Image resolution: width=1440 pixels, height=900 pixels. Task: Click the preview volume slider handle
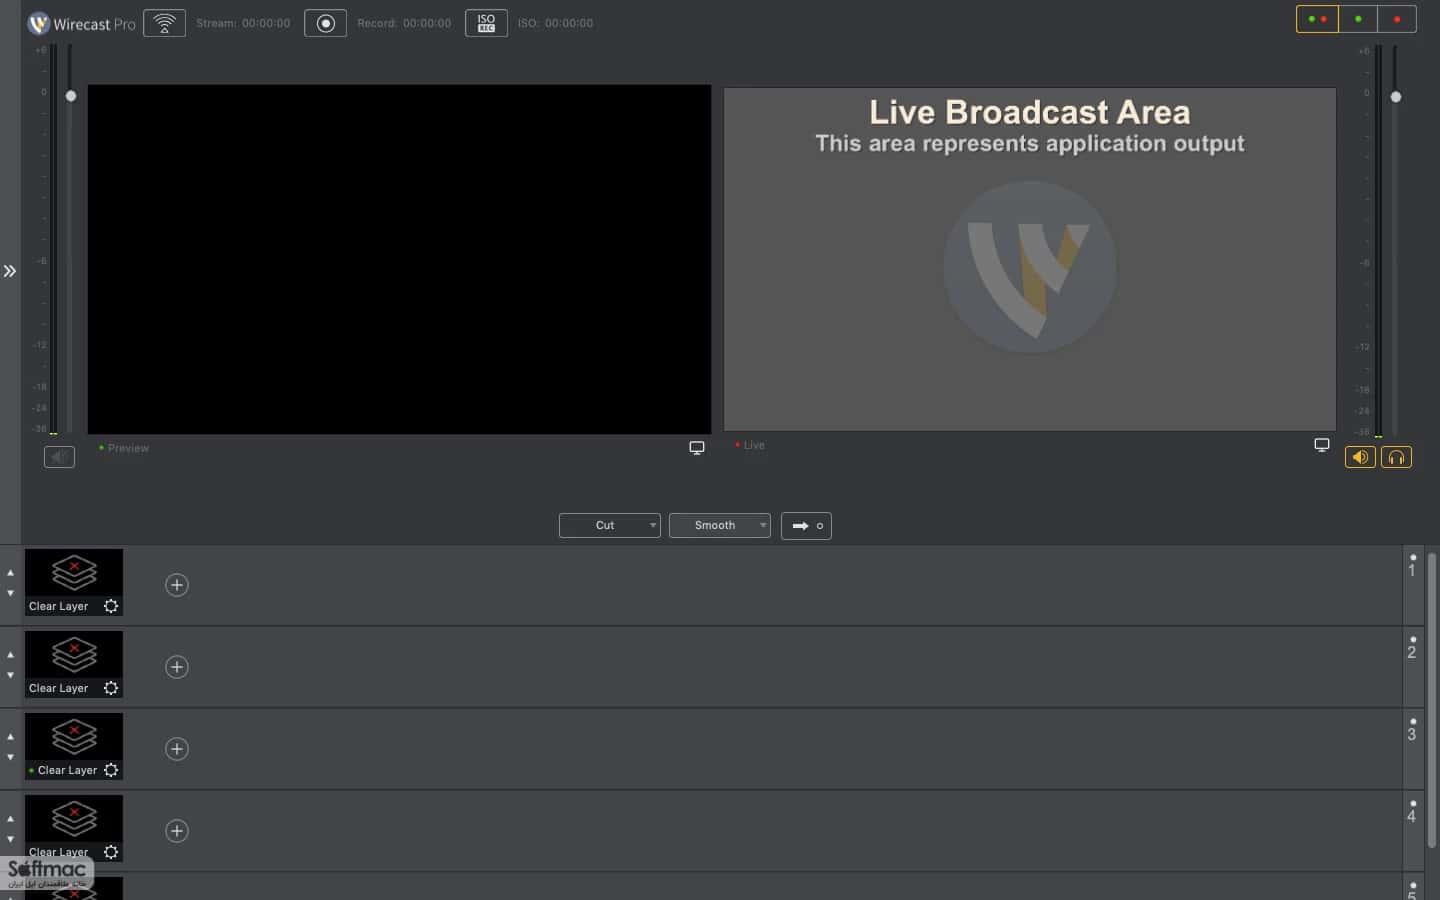71,96
